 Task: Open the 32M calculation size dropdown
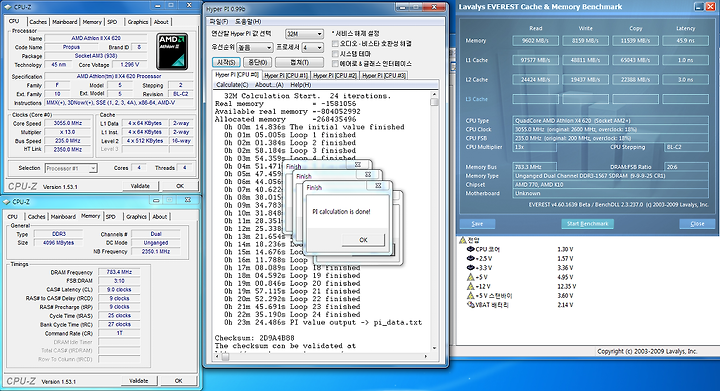(x=304, y=34)
